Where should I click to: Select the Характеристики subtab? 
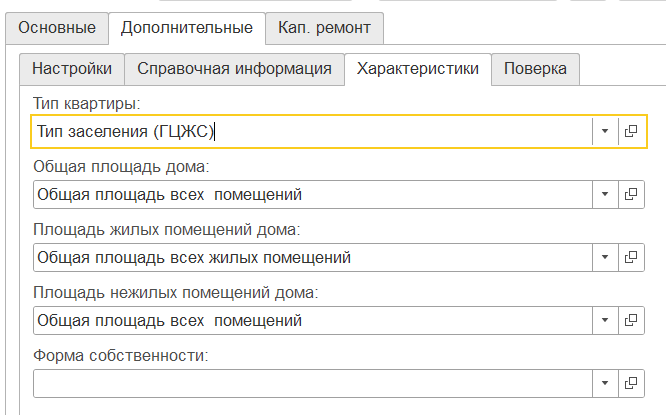pyautogui.click(x=417, y=69)
